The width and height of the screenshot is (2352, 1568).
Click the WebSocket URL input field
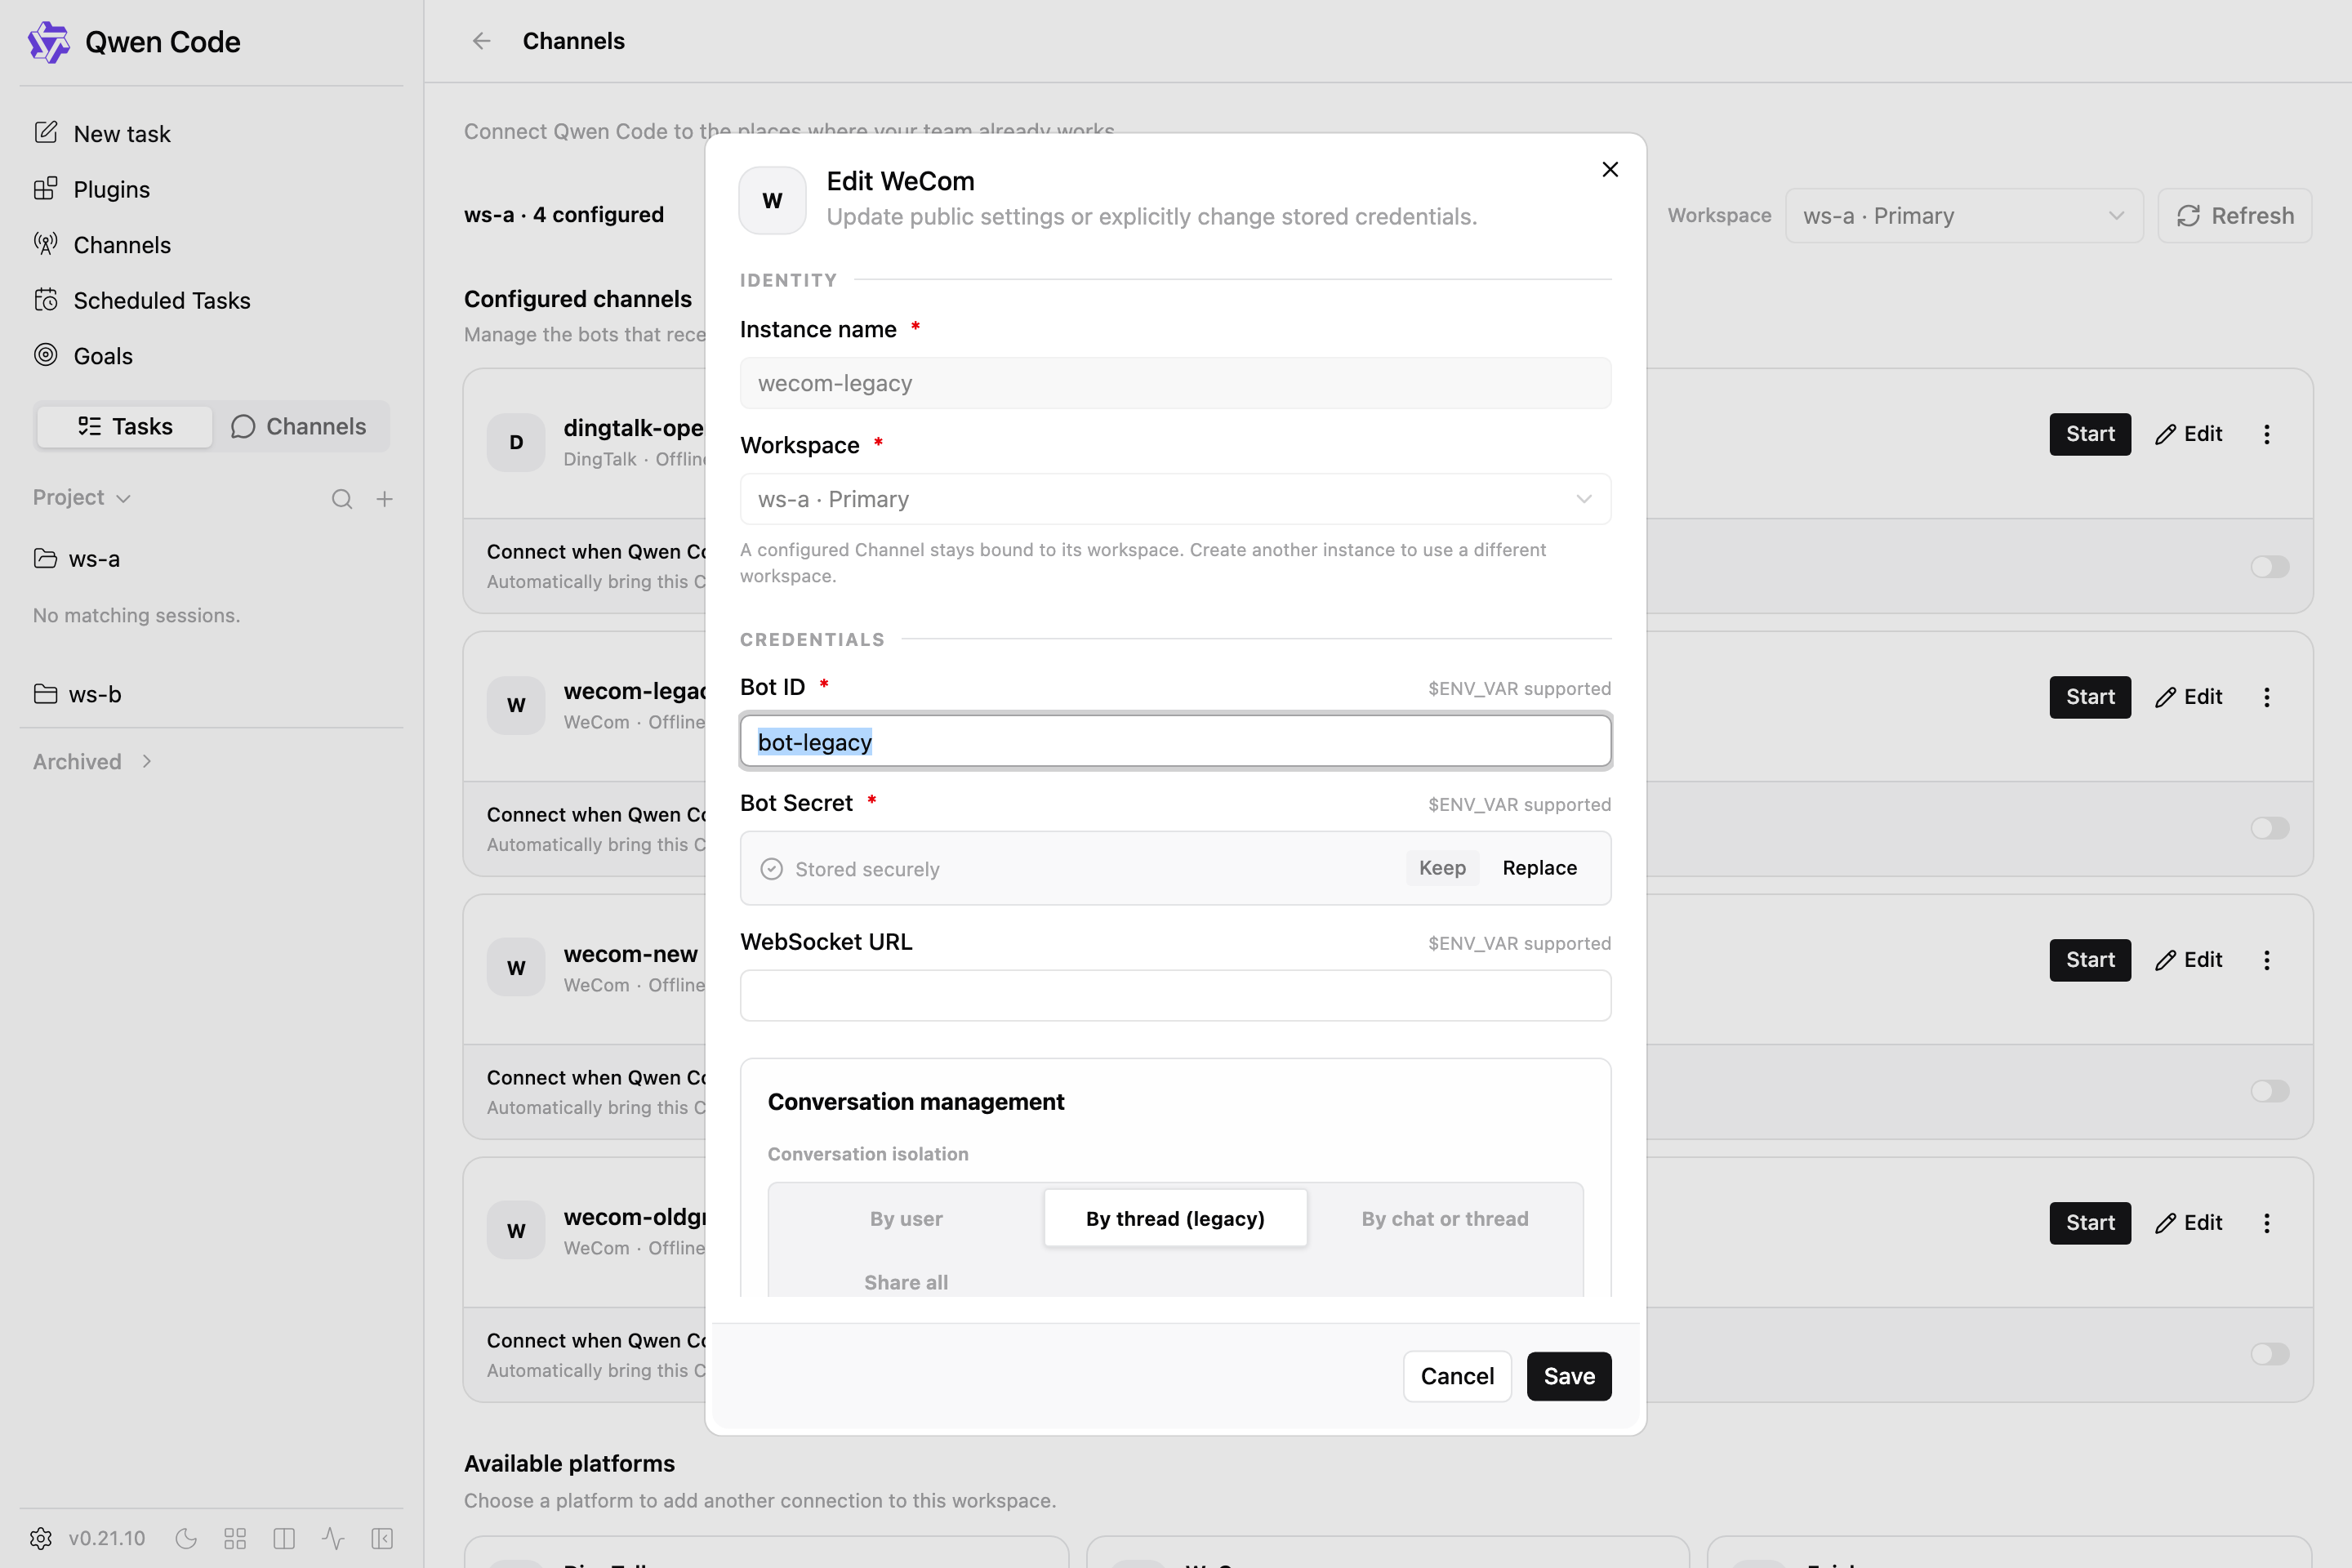[x=1175, y=995]
